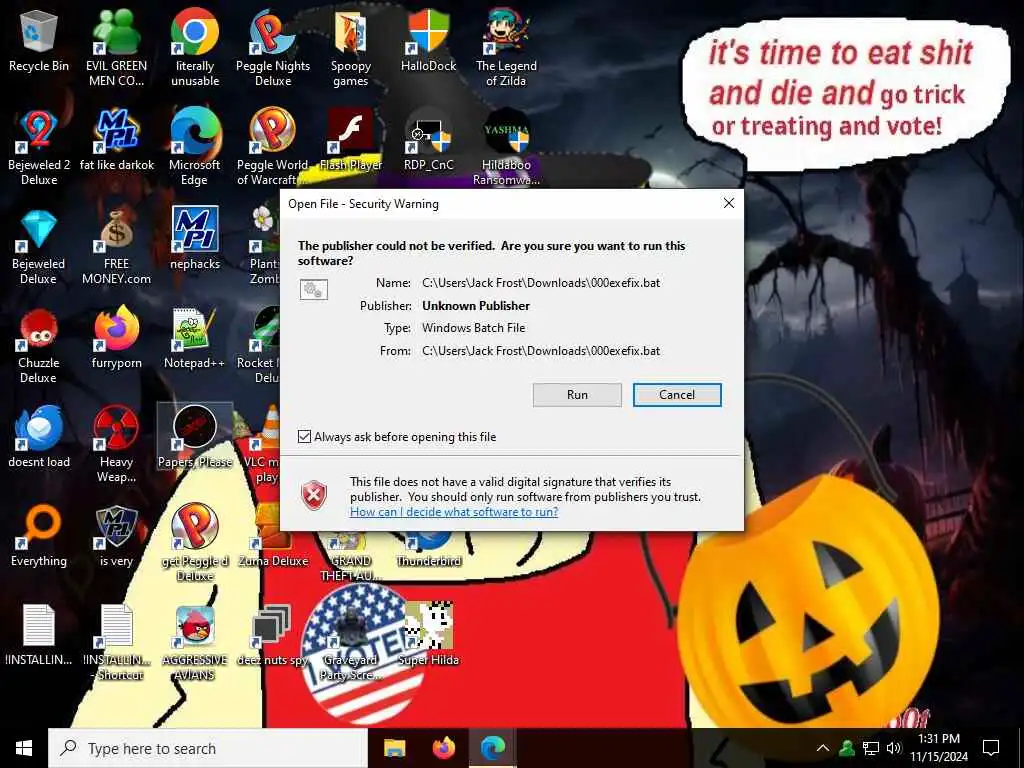Select the 'literally unusable' Chrome shortcut
The height and width of the screenshot is (768, 1024).
coord(195,46)
